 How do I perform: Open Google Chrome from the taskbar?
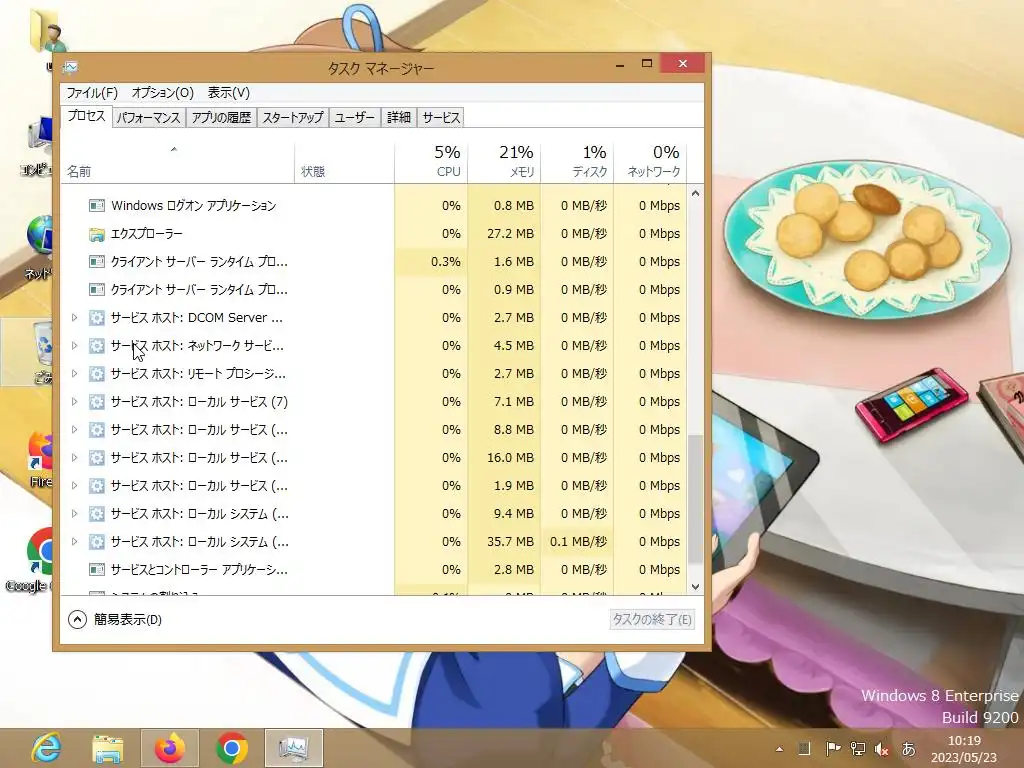click(231, 748)
